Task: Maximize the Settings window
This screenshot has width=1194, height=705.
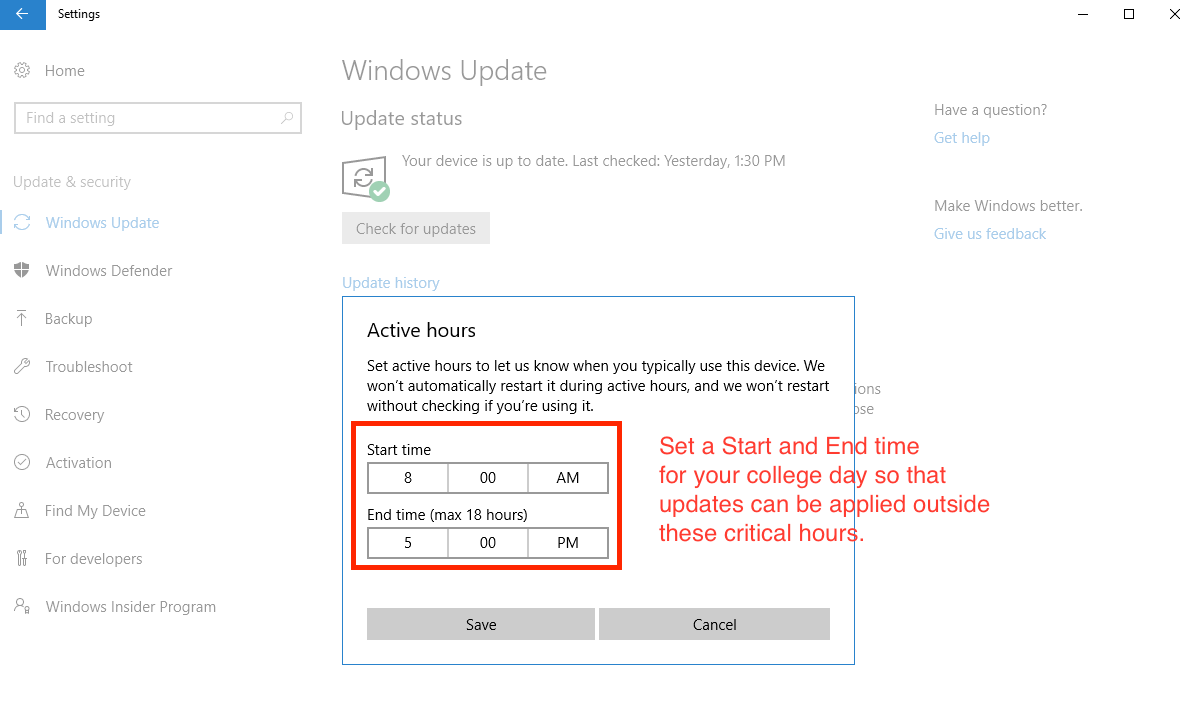Action: pyautogui.click(x=1129, y=14)
